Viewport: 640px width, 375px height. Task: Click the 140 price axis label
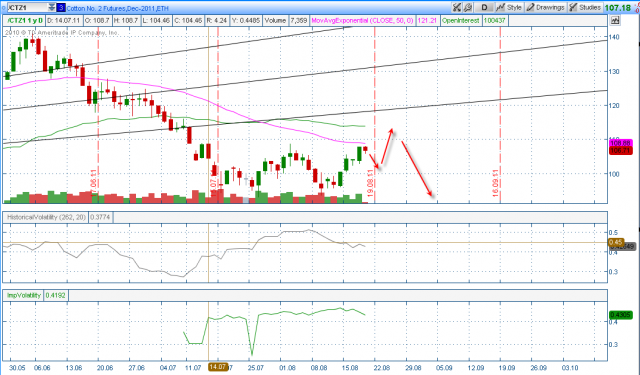click(x=613, y=37)
